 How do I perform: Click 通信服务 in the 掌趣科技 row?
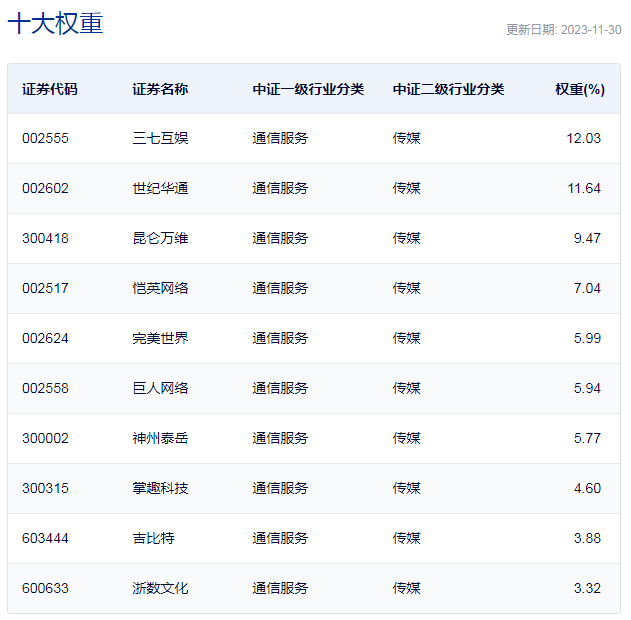click(280, 488)
